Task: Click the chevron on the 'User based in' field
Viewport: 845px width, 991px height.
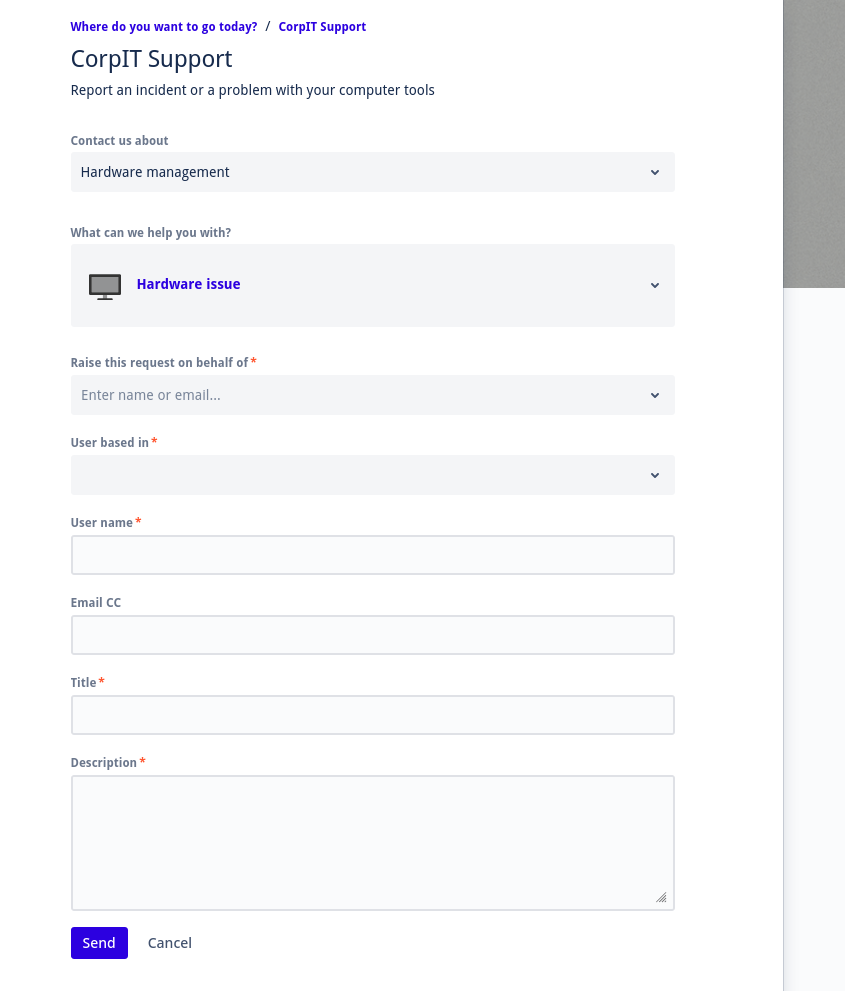Action: (x=655, y=475)
